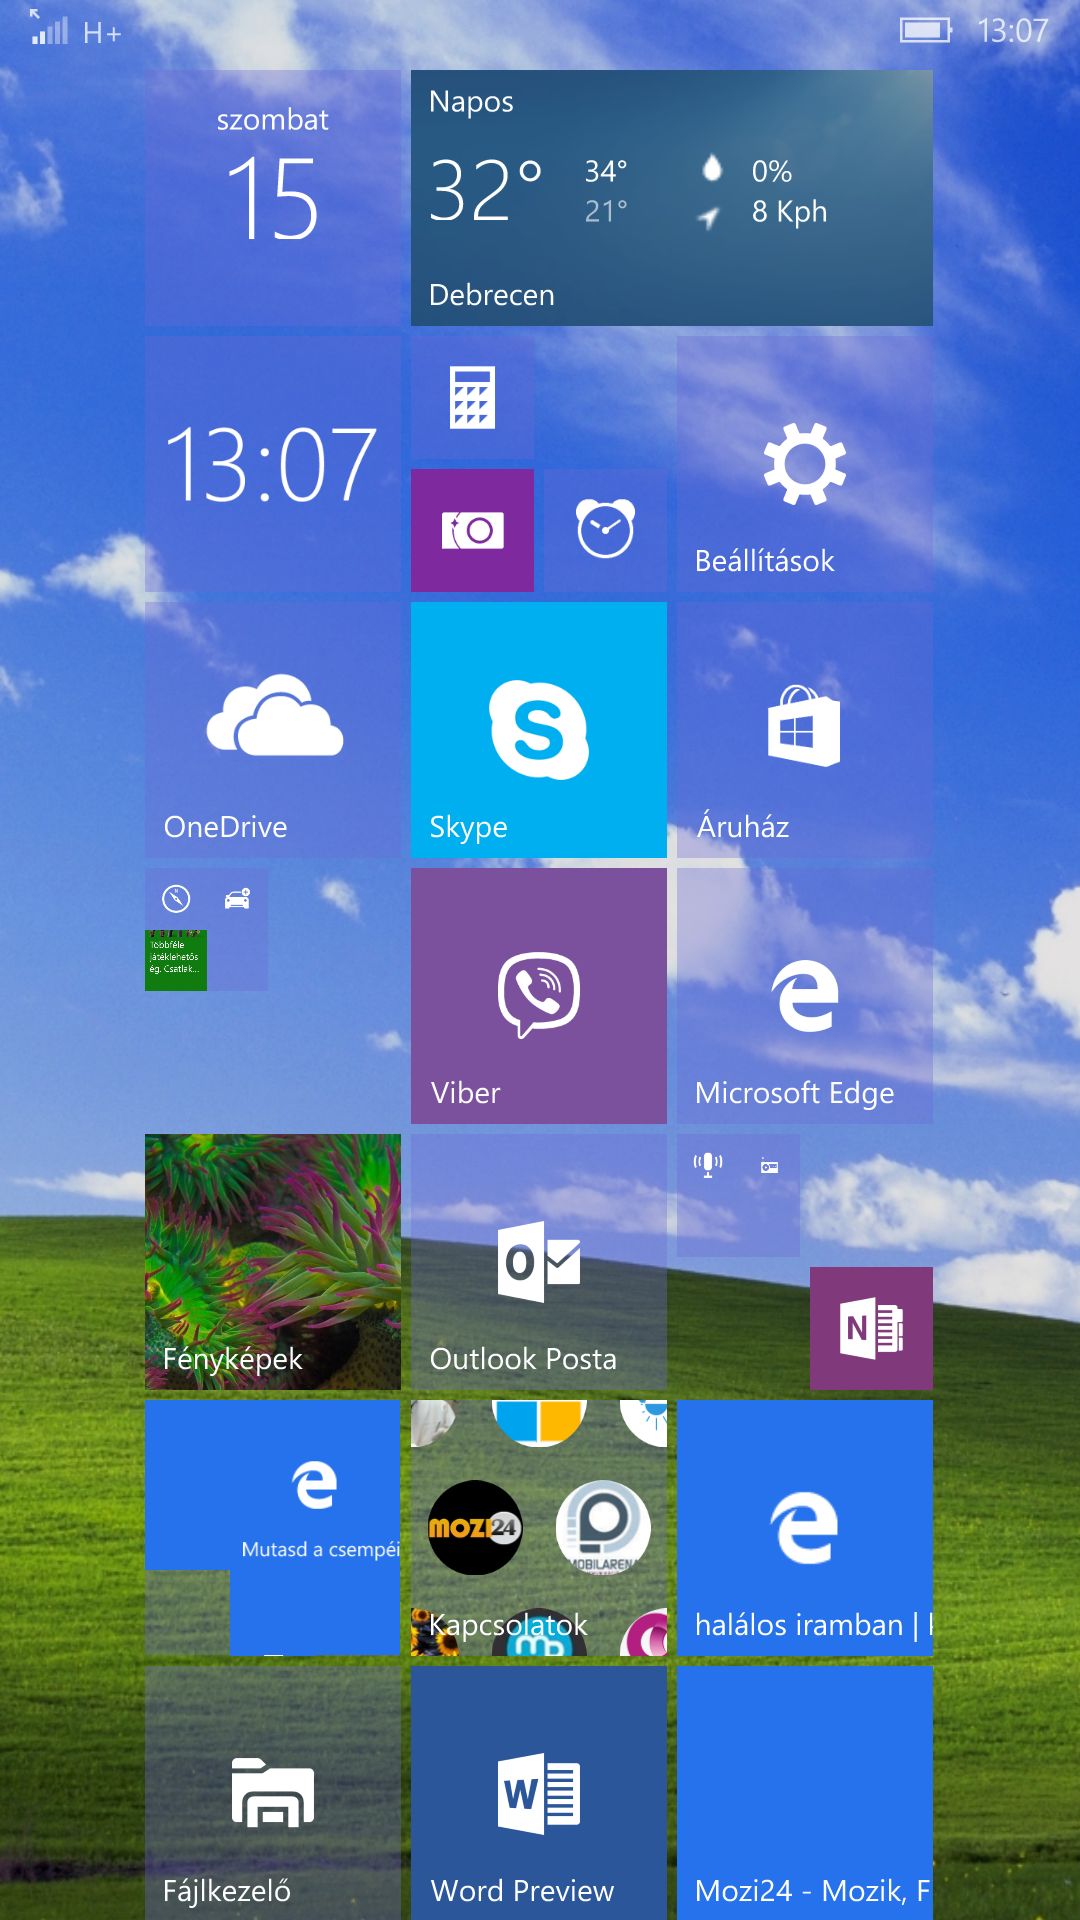Tap the Mozi24 contact circle
Screen dimensions: 1080x1920
pos(475,1527)
